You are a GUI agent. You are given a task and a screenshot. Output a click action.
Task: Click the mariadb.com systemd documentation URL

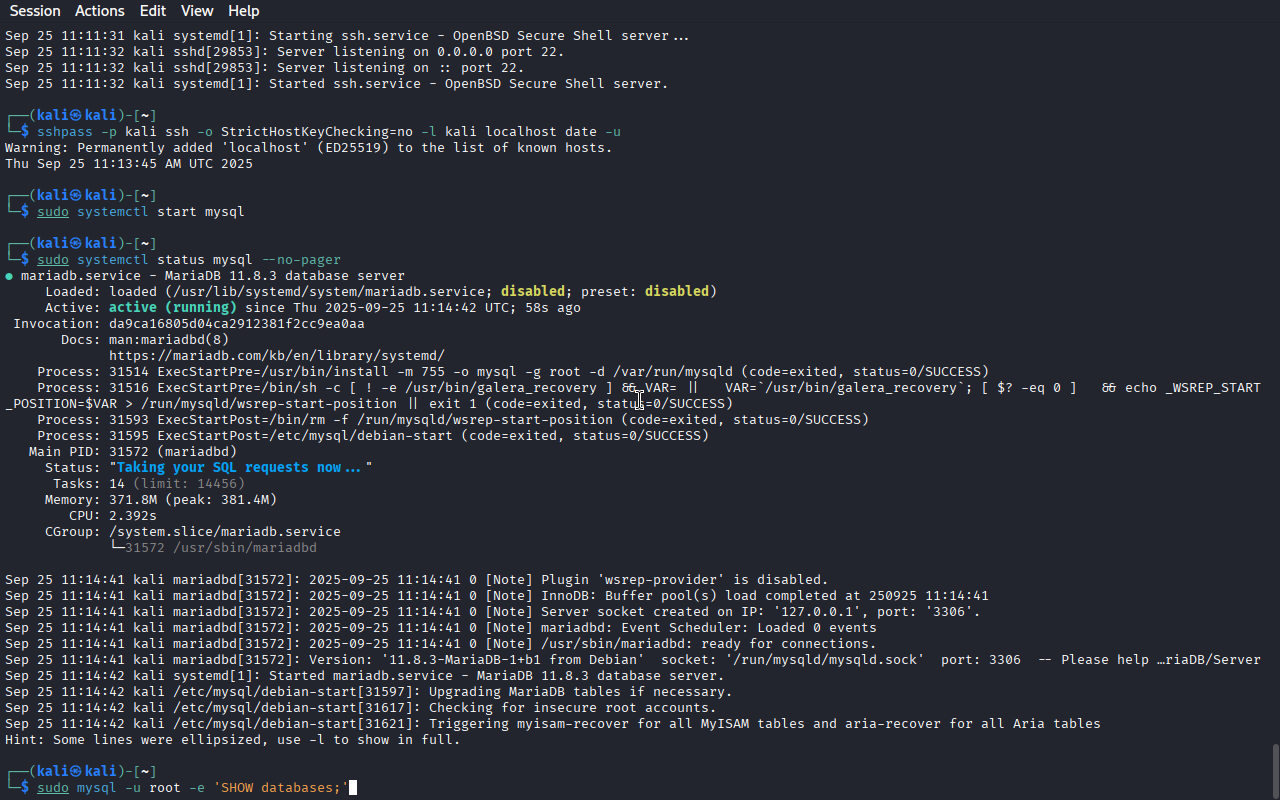(x=276, y=356)
